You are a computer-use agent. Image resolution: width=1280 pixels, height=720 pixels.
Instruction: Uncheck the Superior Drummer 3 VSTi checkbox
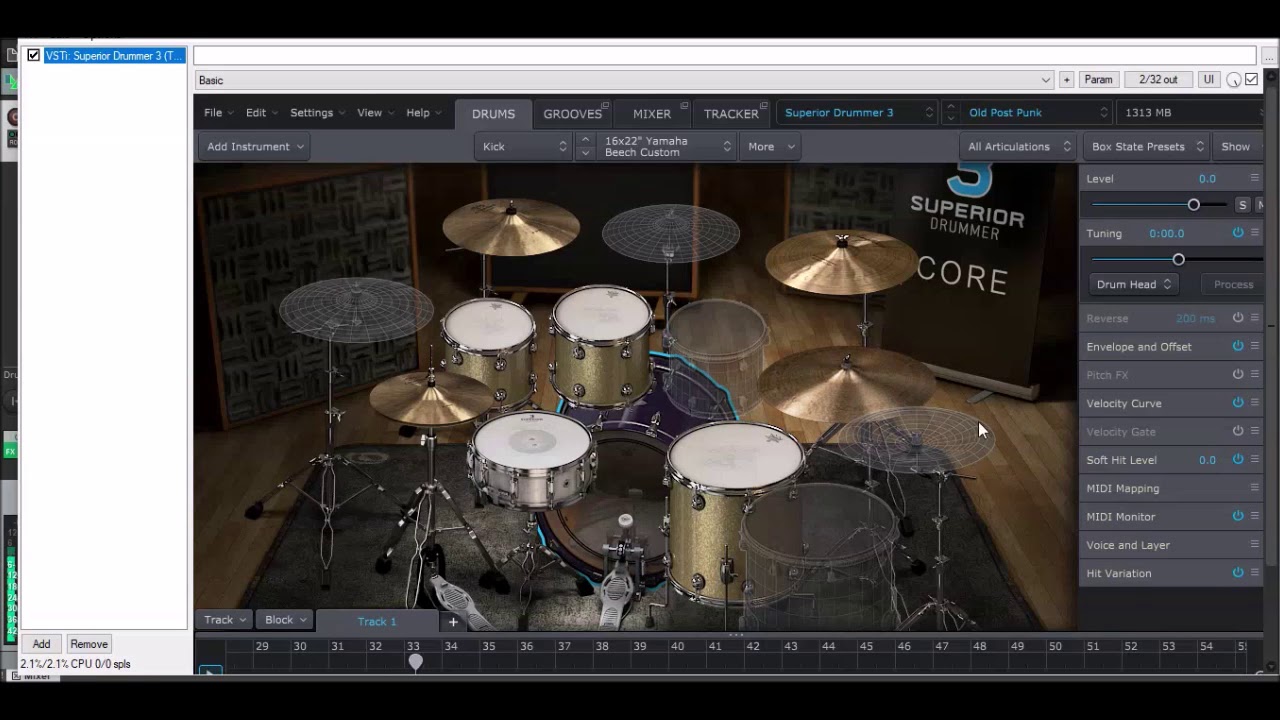pyautogui.click(x=34, y=56)
